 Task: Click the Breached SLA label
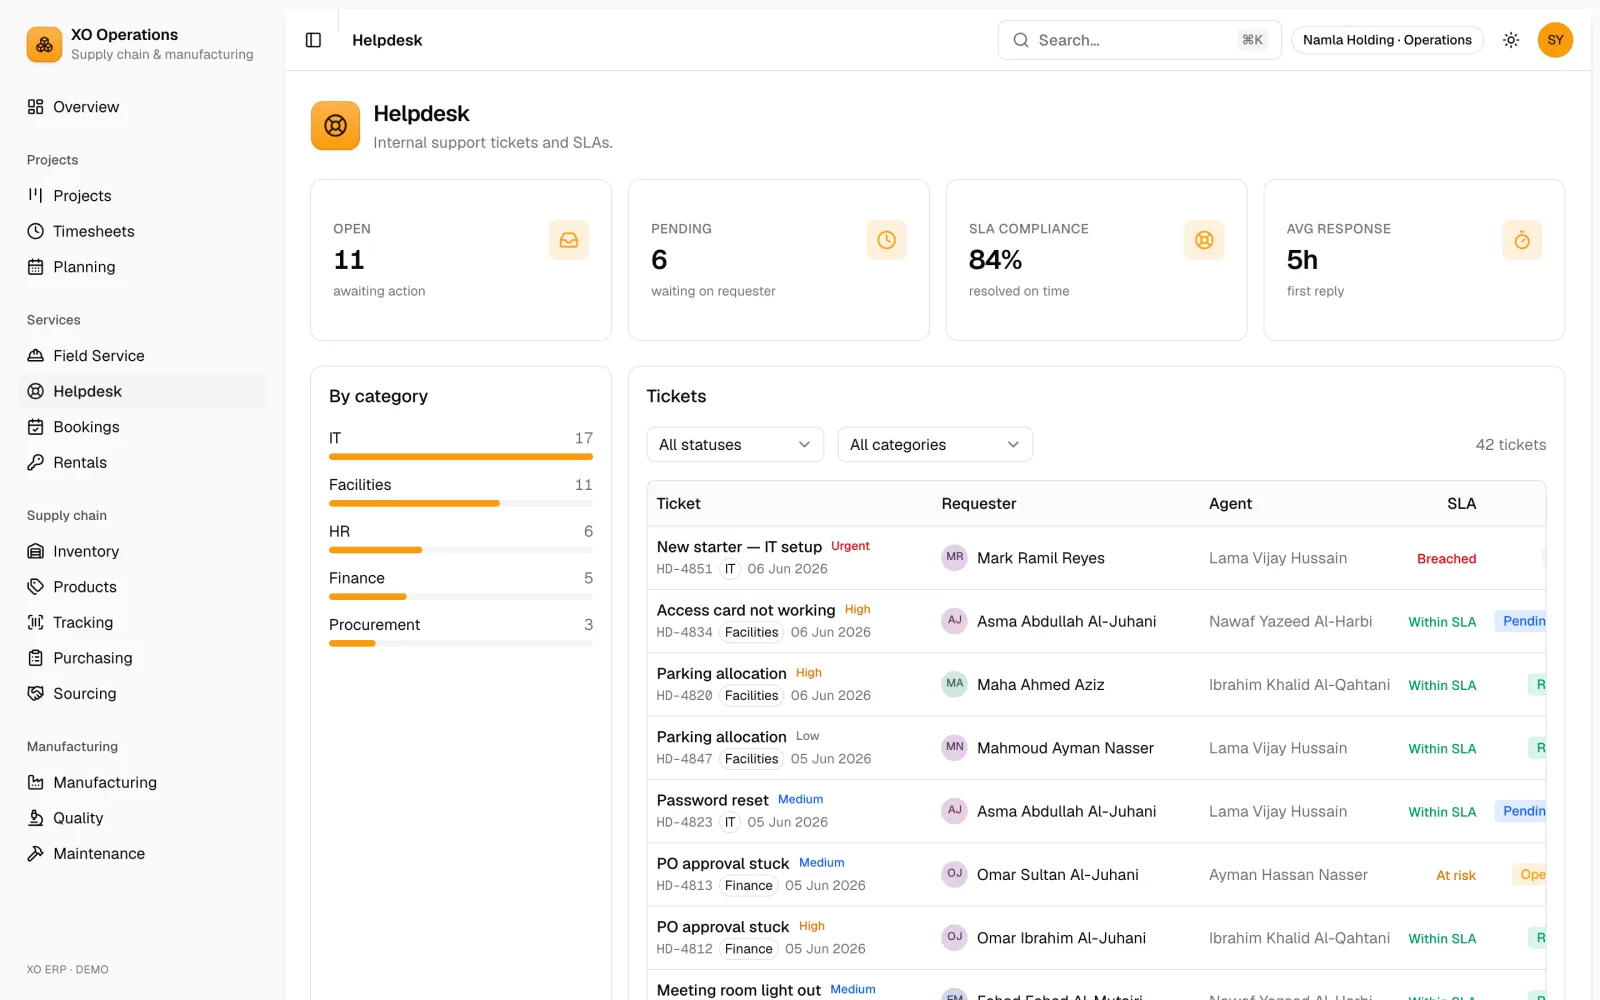coord(1446,559)
